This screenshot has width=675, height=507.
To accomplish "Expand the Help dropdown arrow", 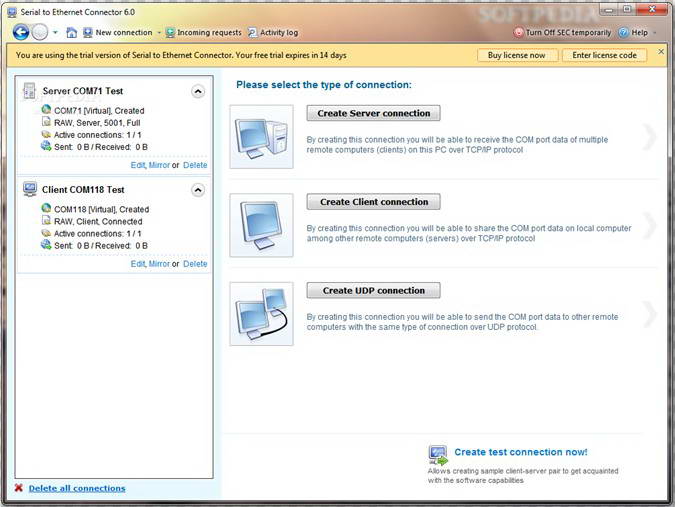I will point(655,32).
